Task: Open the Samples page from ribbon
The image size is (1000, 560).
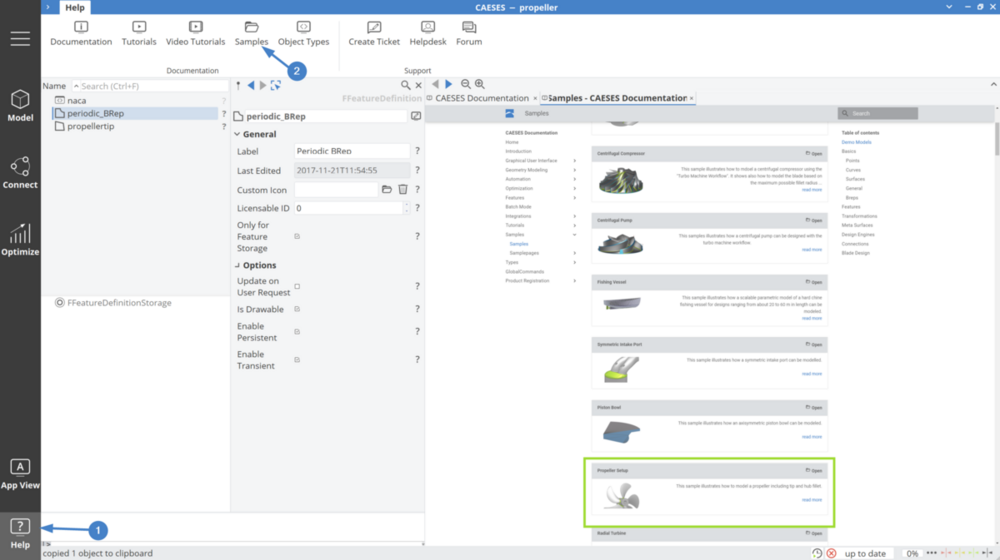Action: [x=251, y=33]
